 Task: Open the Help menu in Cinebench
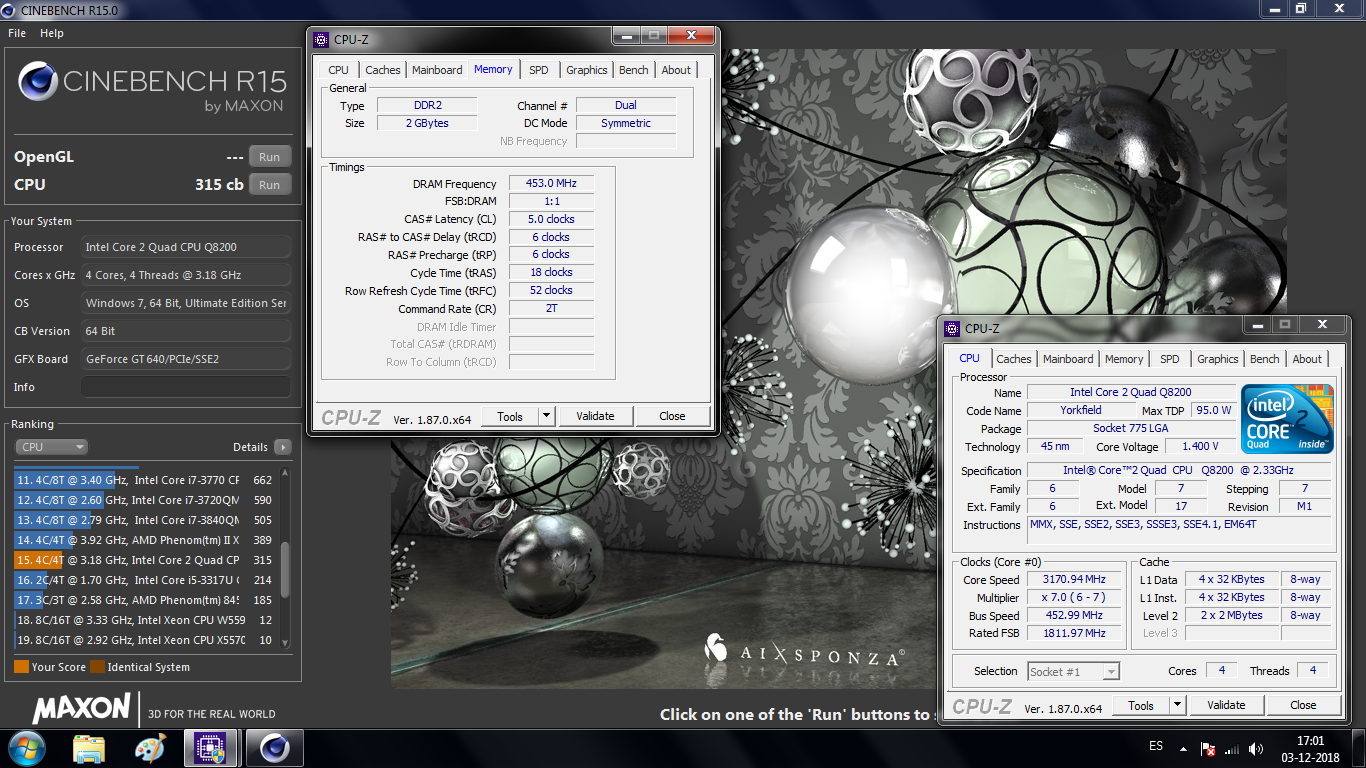click(52, 33)
